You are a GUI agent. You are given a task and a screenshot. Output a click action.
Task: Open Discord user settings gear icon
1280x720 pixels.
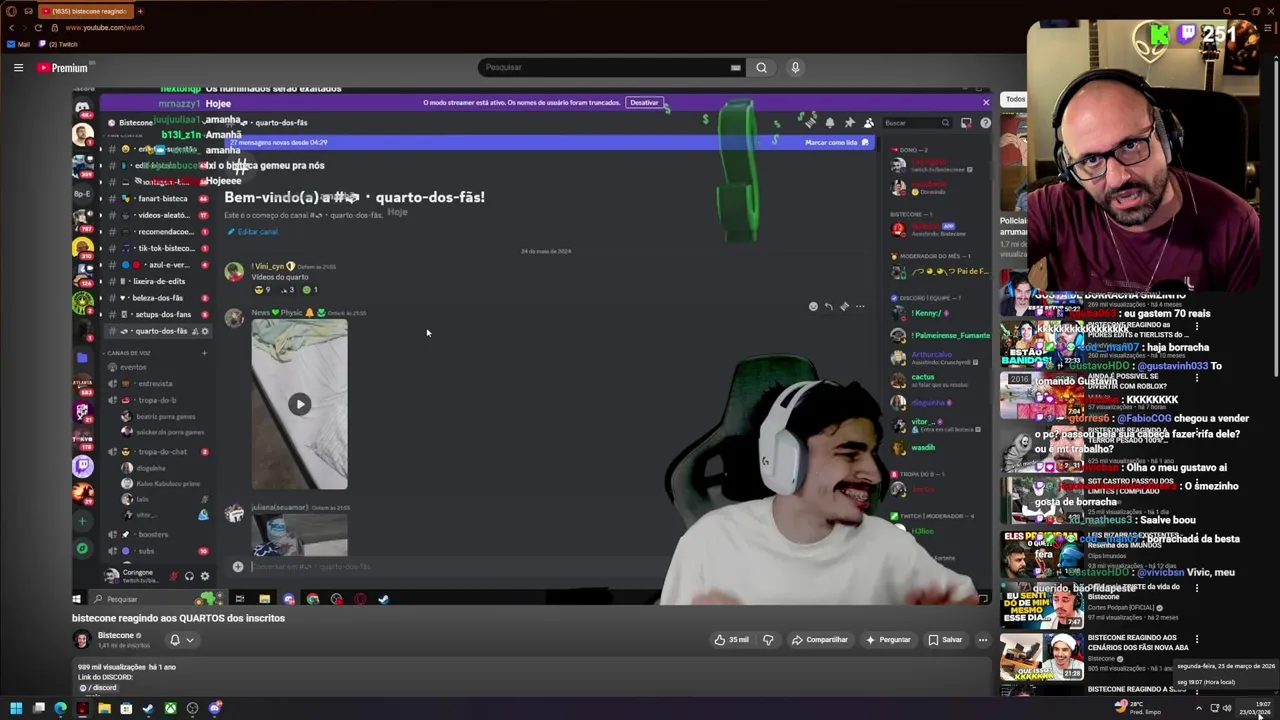[x=205, y=576]
